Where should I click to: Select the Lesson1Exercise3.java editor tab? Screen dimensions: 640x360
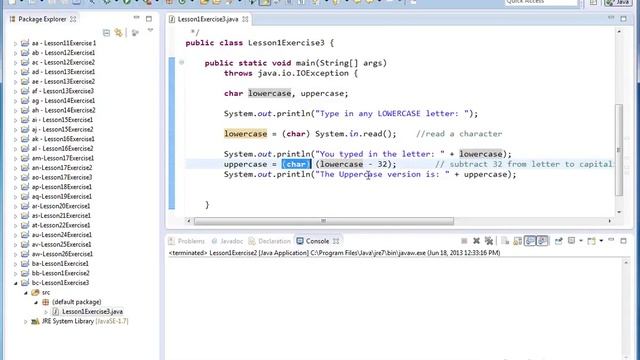point(208,19)
